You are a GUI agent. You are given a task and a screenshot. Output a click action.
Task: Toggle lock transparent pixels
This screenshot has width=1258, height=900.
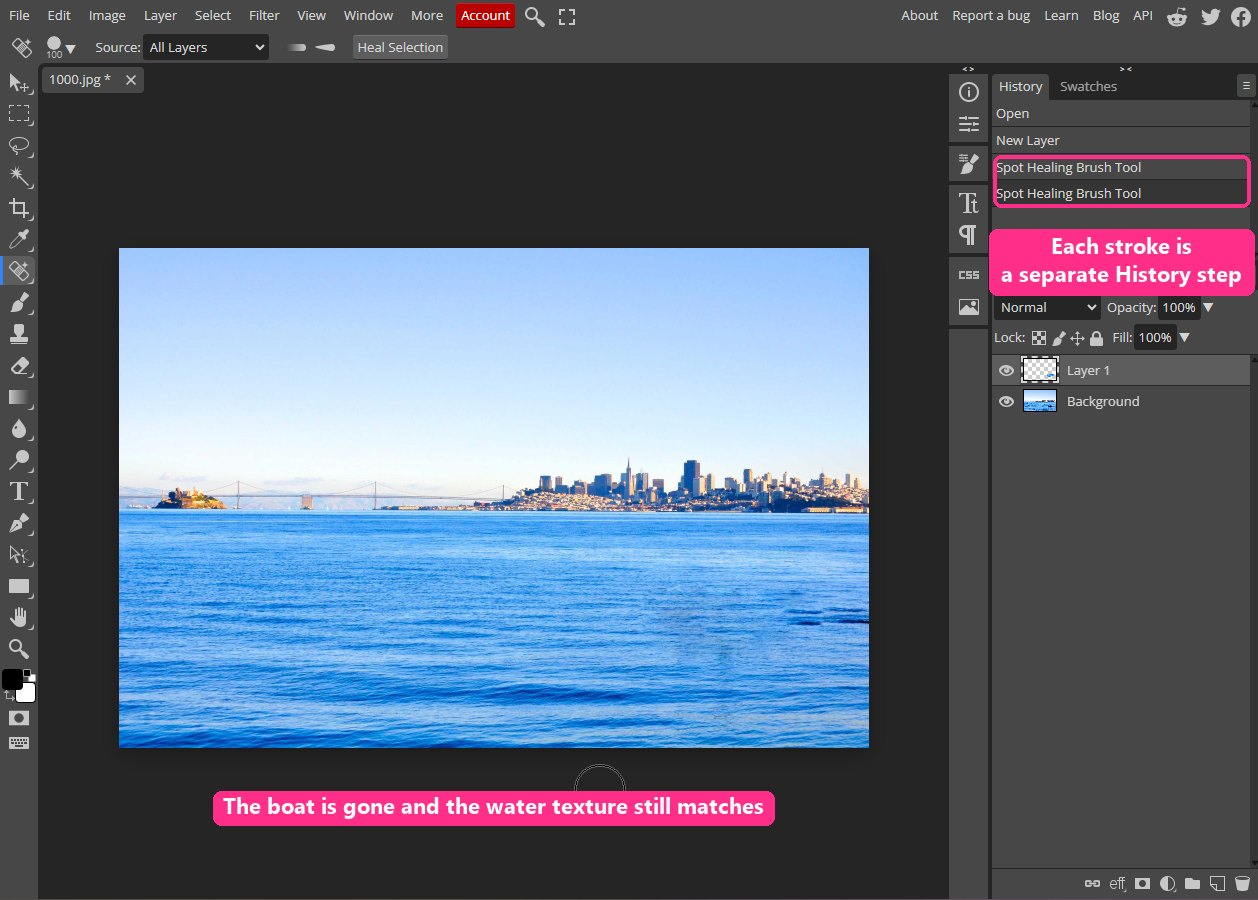1039,338
